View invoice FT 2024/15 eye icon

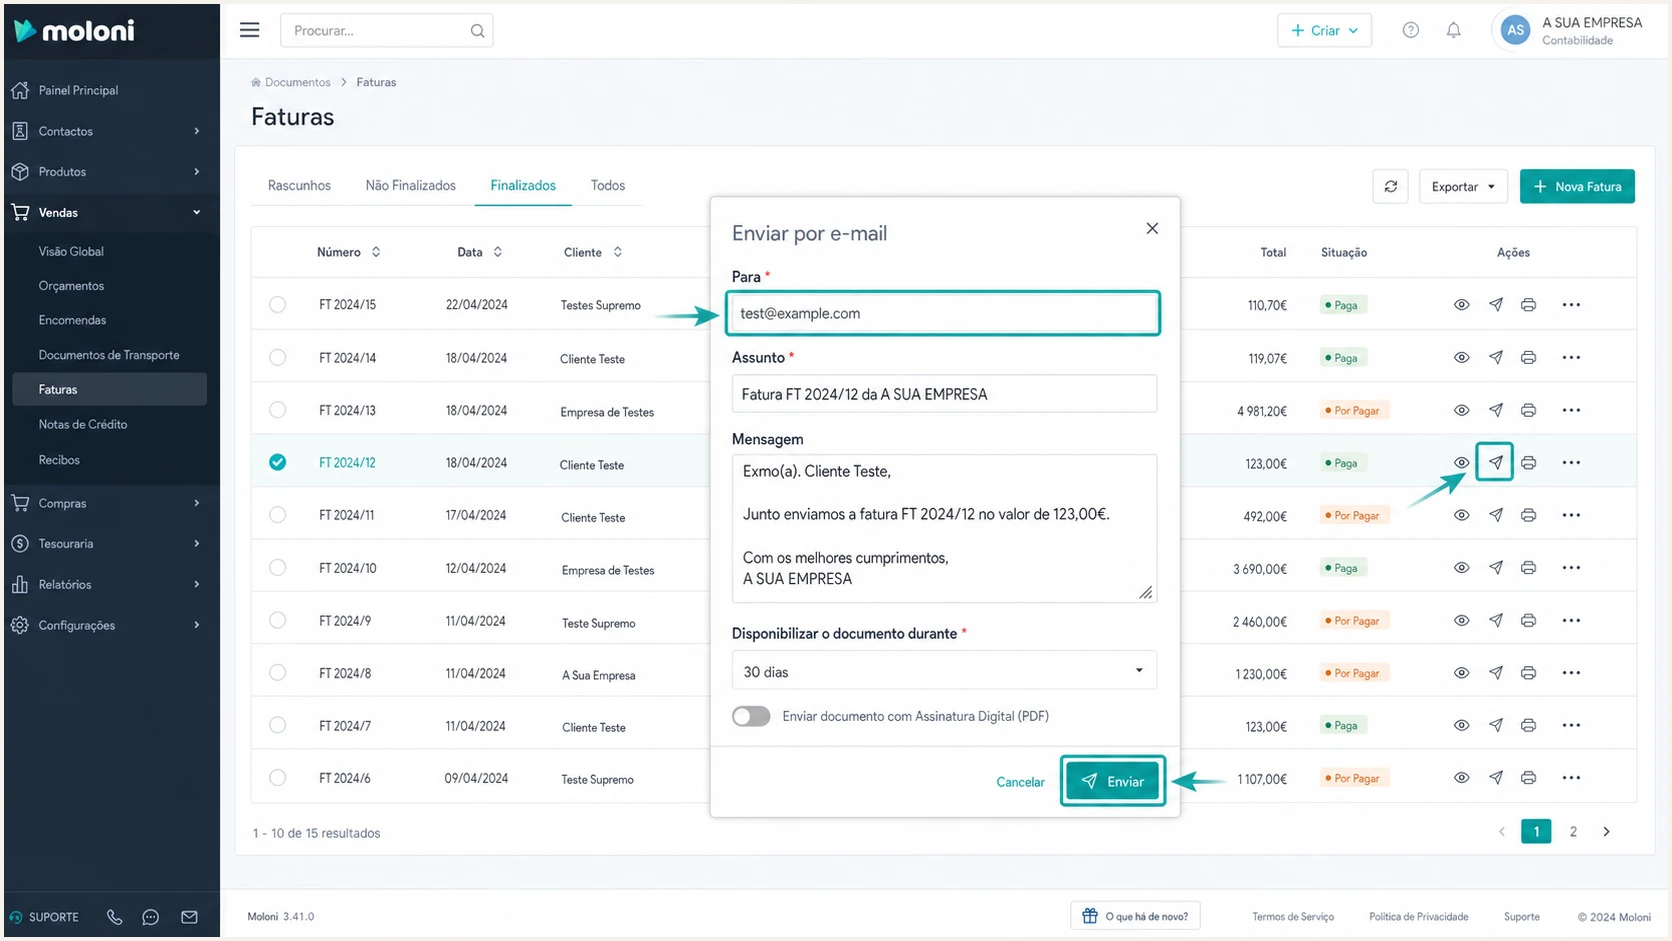point(1461,305)
